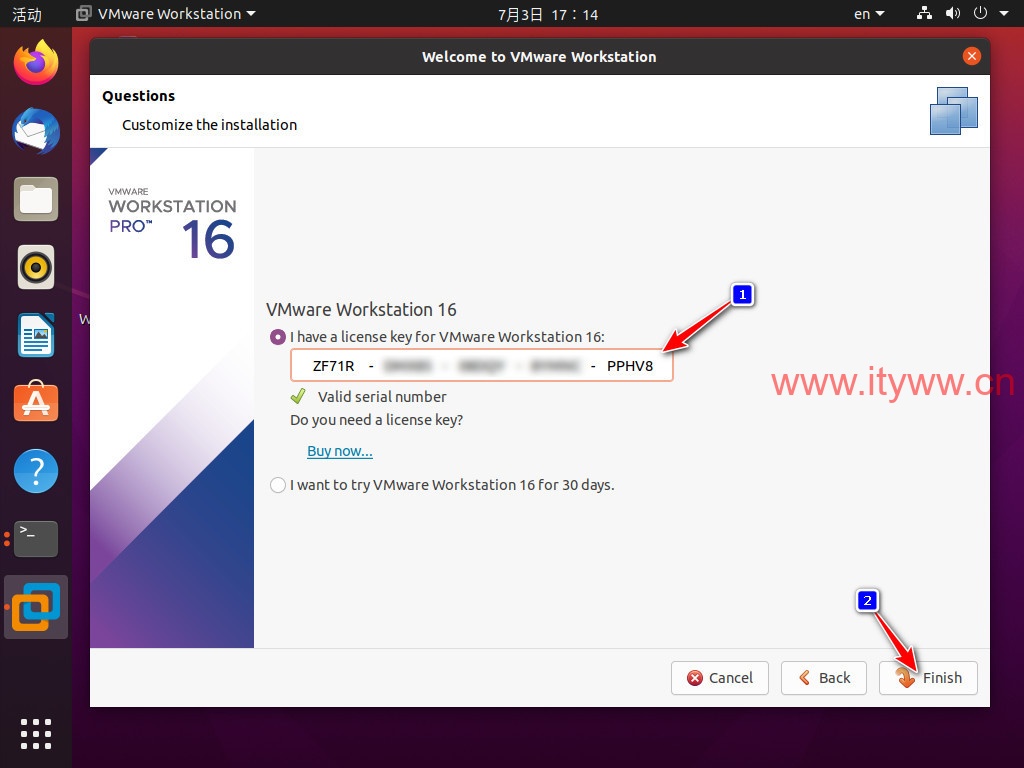Open the clock and calendar menu
1024x768 pixels.
548,14
